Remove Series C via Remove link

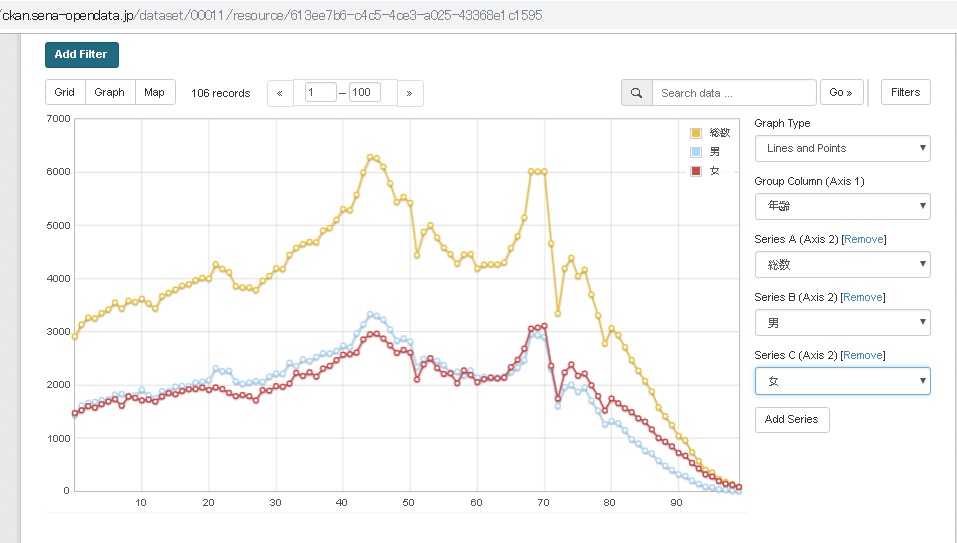click(863, 355)
